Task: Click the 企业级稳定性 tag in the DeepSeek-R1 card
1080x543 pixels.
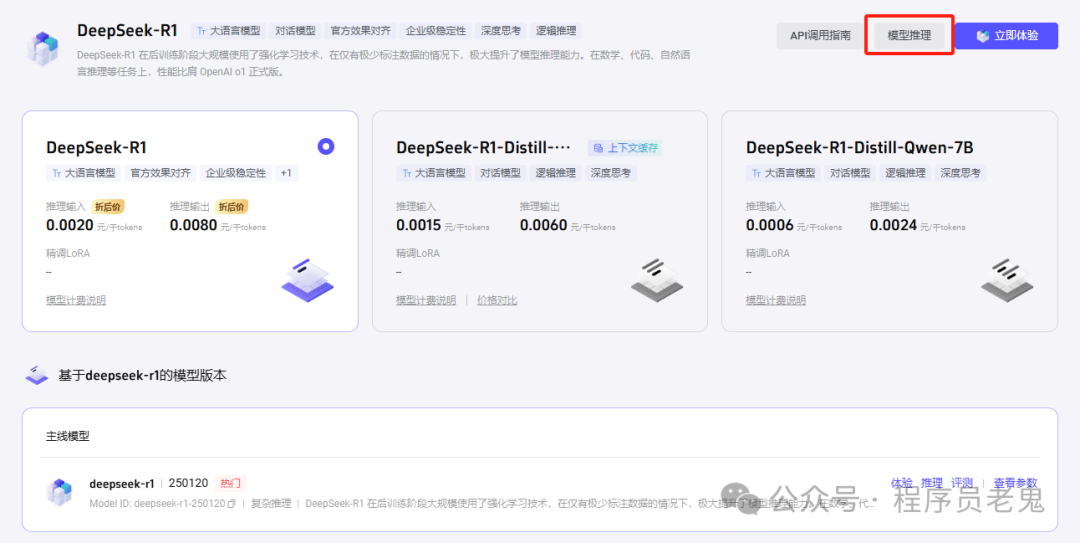Action: [236, 173]
